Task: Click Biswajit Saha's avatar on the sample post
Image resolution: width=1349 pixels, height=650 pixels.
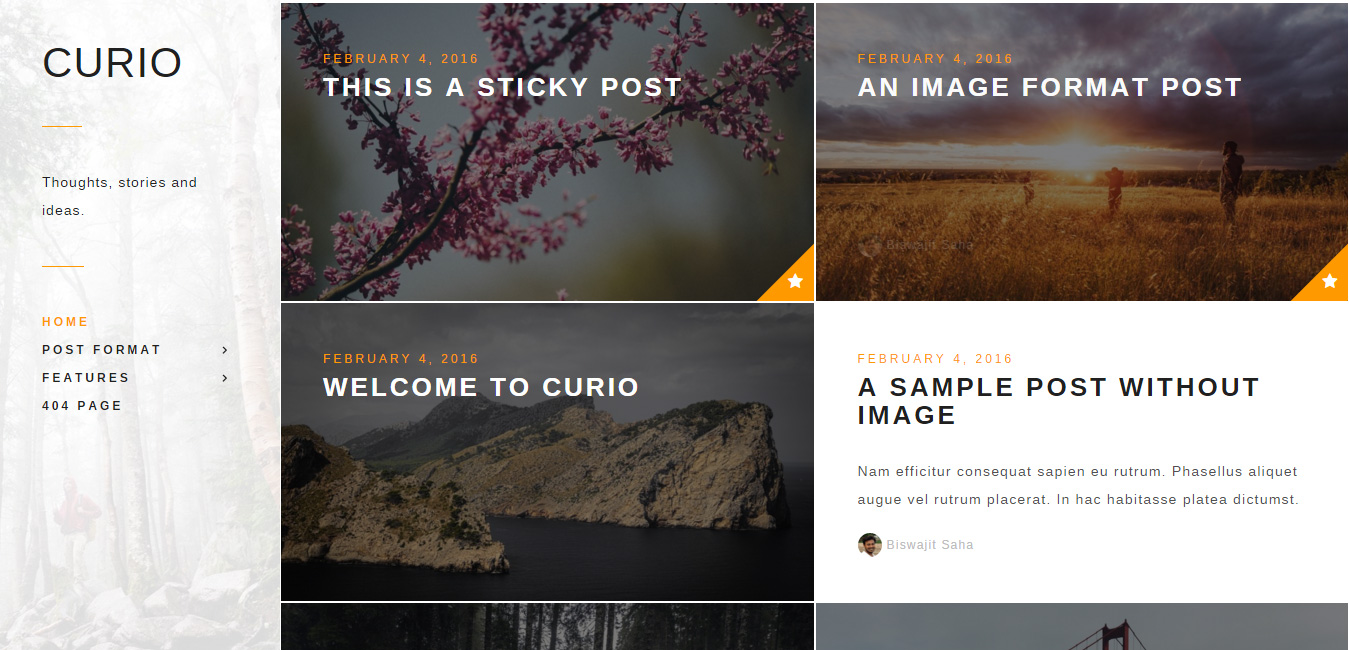Action: pos(870,545)
